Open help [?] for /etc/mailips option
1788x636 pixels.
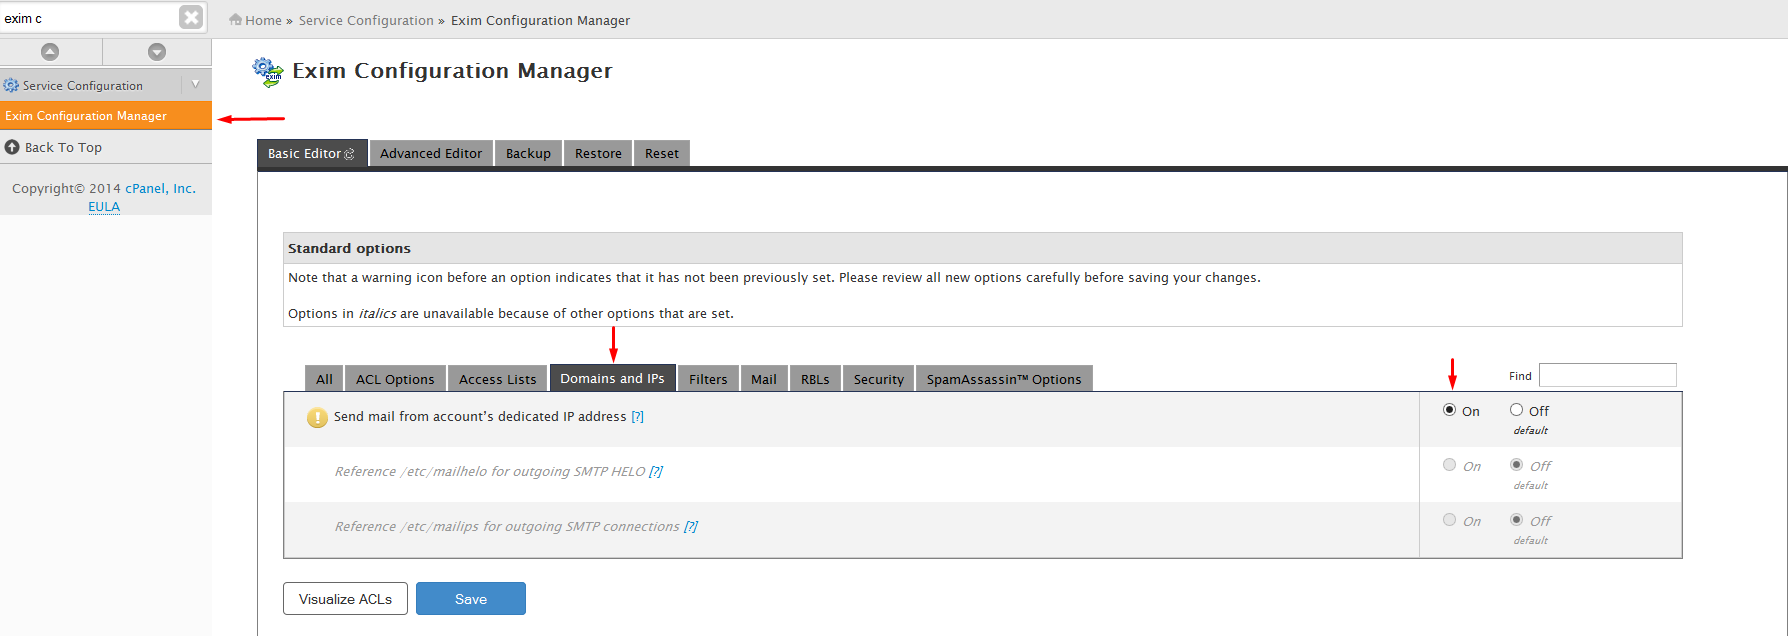691,527
